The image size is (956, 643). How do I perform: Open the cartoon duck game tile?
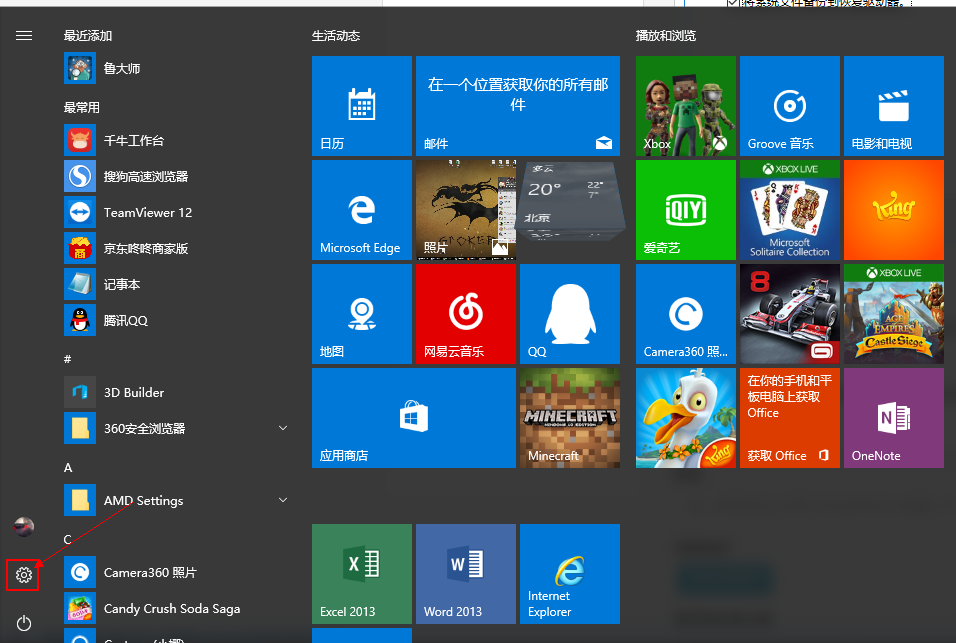pyautogui.click(x=685, y=417)
